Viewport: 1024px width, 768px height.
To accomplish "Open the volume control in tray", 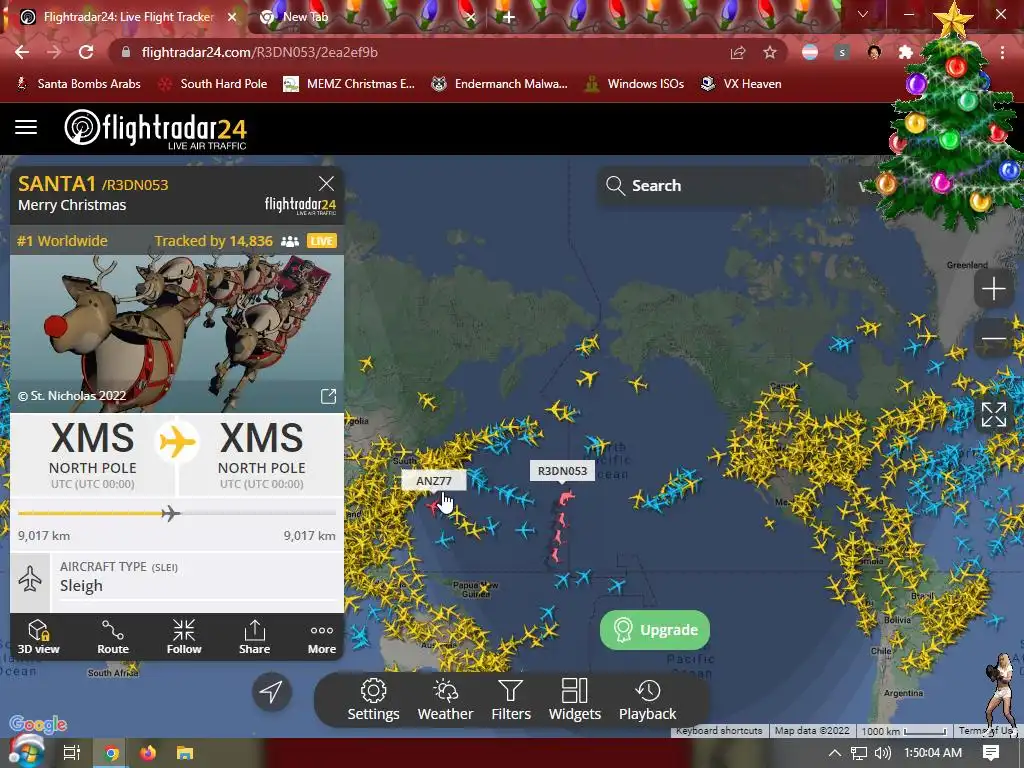I will coord(882,753).
